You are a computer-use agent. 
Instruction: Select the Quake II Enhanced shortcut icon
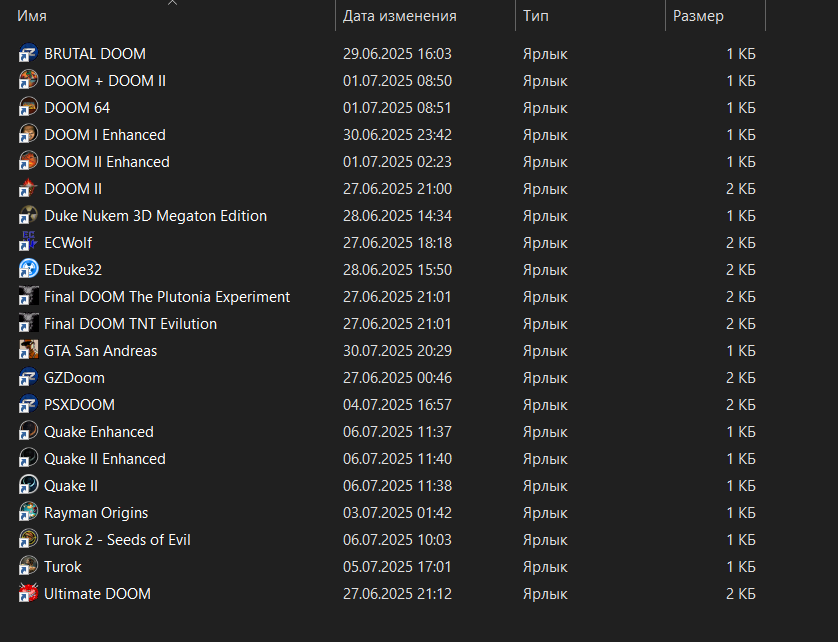coord(28,459)
